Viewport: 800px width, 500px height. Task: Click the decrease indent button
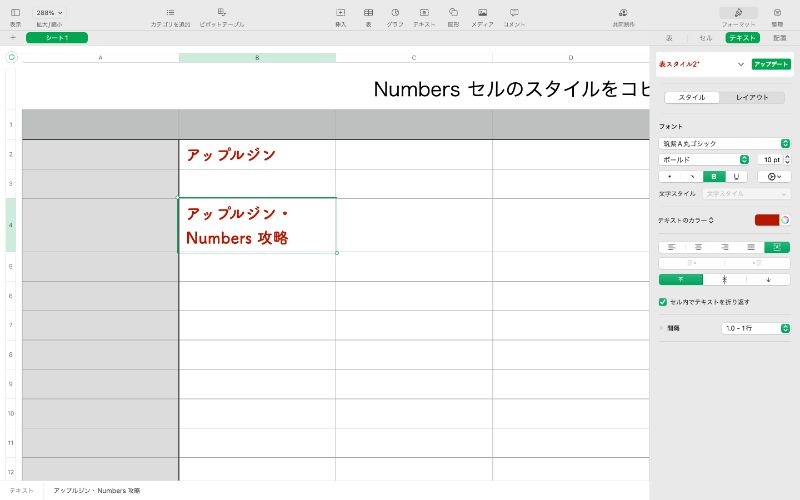click(691, 263)
